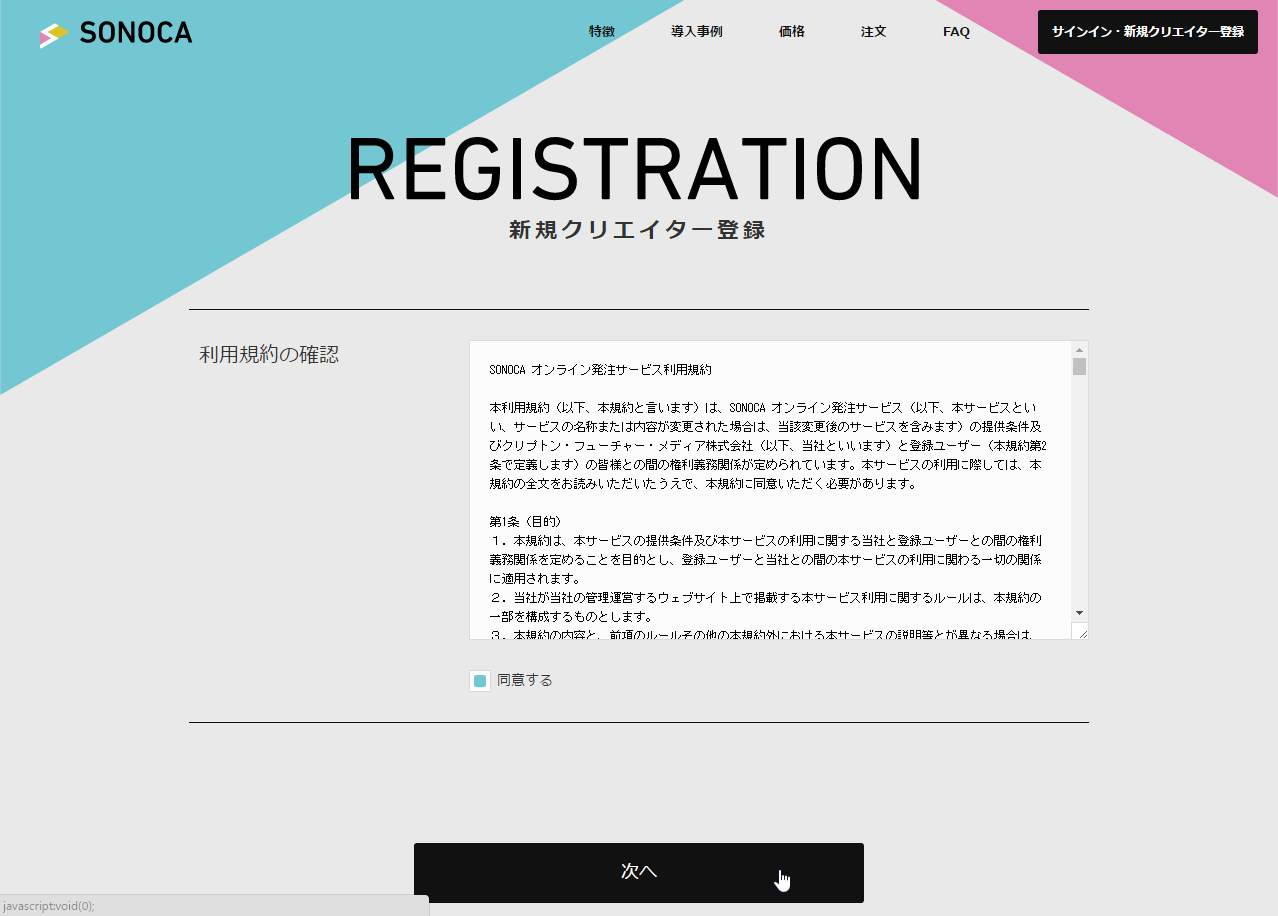1278x916 pixels.
Task: Click the 利用規約の確認 label
Action: pyautogui.click(x=270, y=355)
